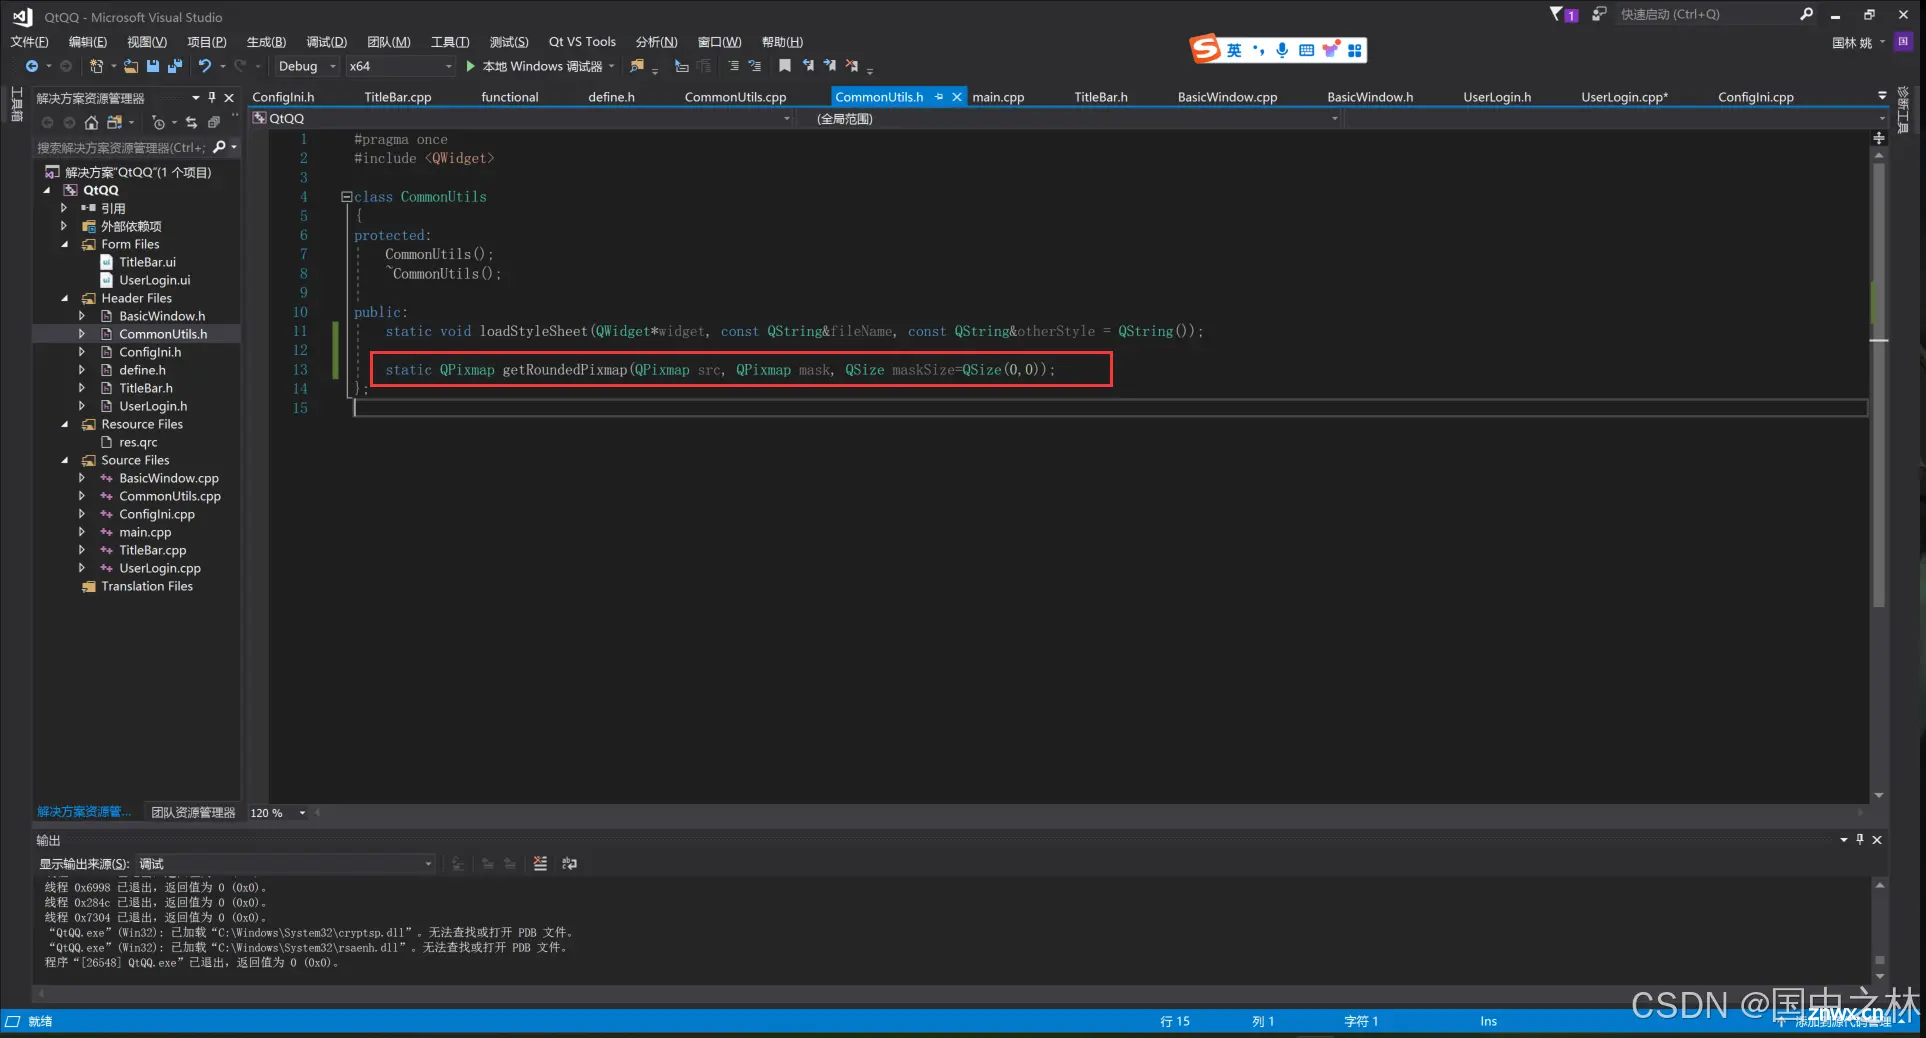Viewport: 1926px width, 1038px height.
Task: Open the Debug configuration dropdown
Action: pyautogui.click(x=306, y=66)
